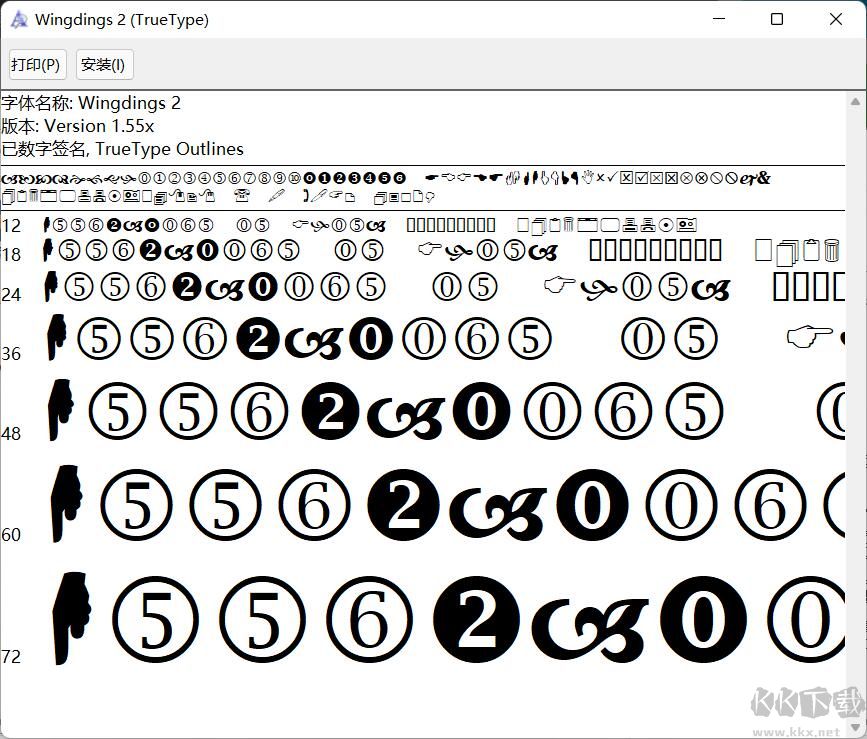867x739 pixels.
Task: Click the font viewer icon in the title bar
Action: click(x=18, y=19)
